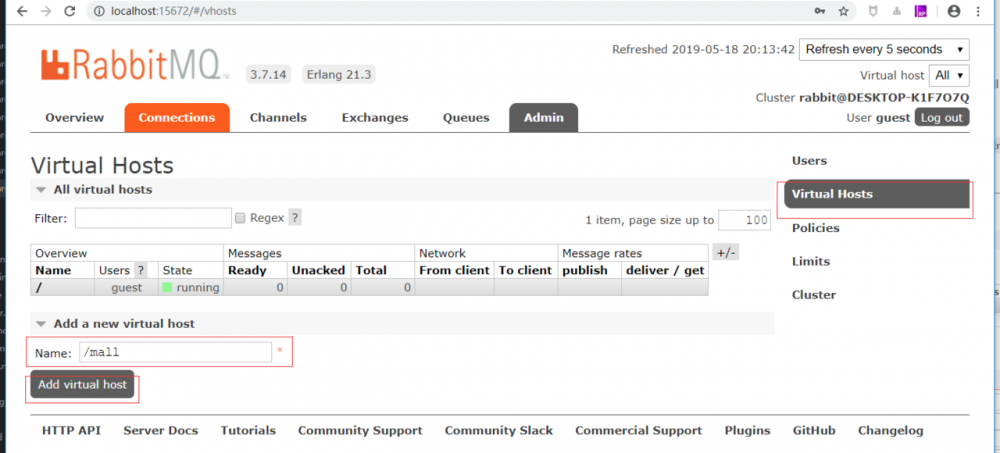Click the Add virtual host button
Image resolution: width=1000 pixels, height=453 pixels.
[82, 385]
